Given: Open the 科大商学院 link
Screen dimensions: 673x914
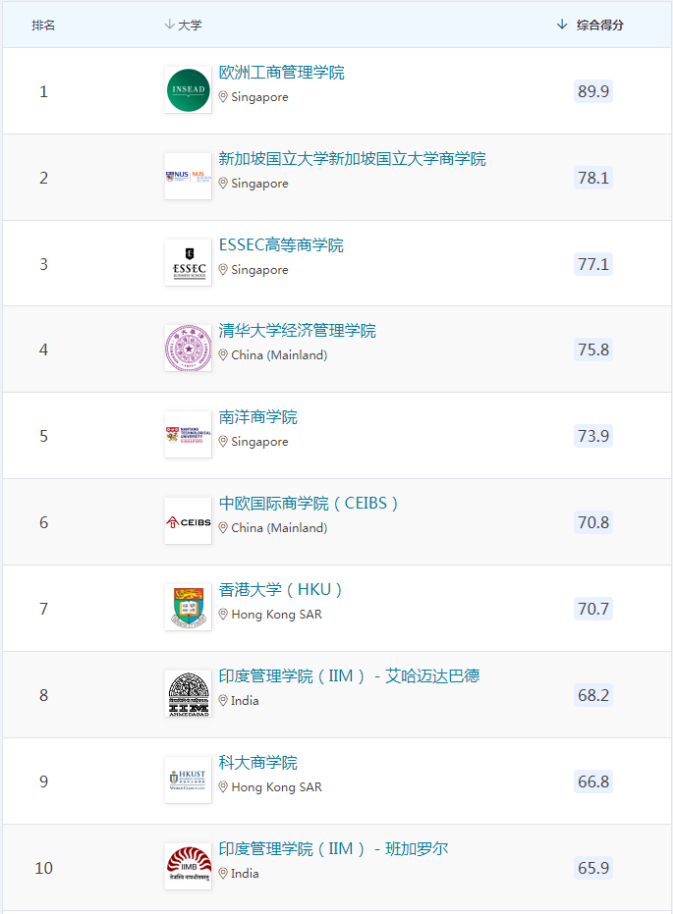Looking at the screenshot, I should 258,762.
